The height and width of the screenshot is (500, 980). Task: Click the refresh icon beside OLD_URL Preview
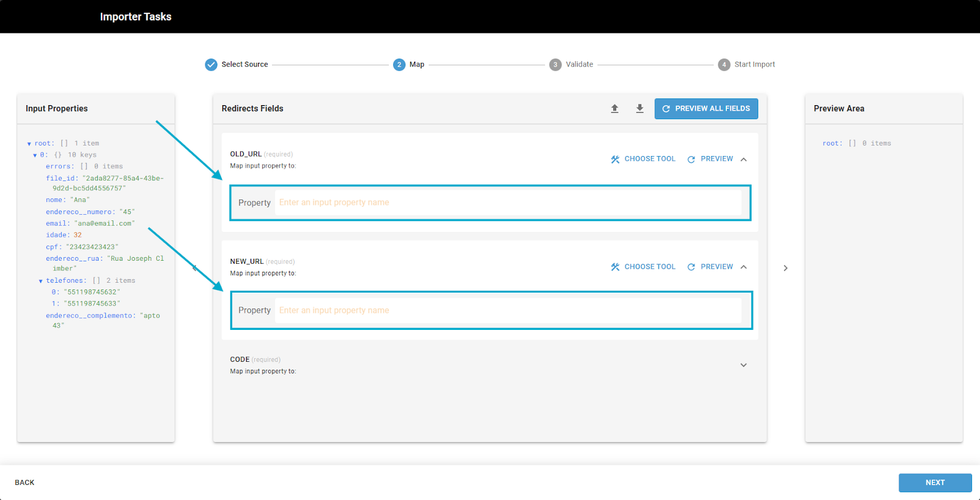pos(691,159)
